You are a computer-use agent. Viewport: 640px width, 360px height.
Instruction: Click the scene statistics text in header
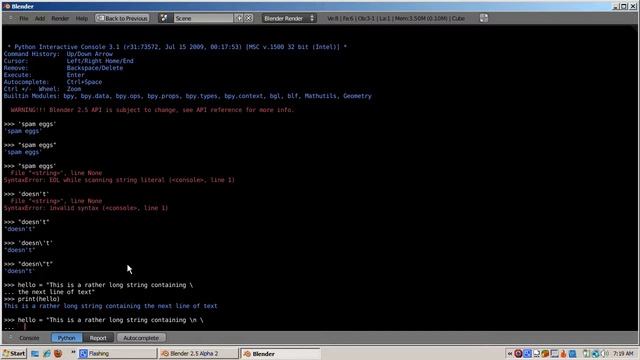pos(396,18)
